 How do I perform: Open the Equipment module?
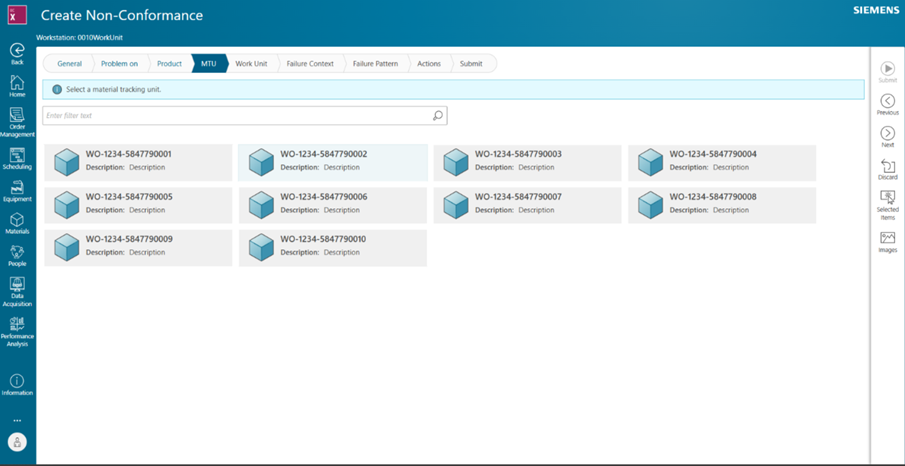click(x=17, y=190)
